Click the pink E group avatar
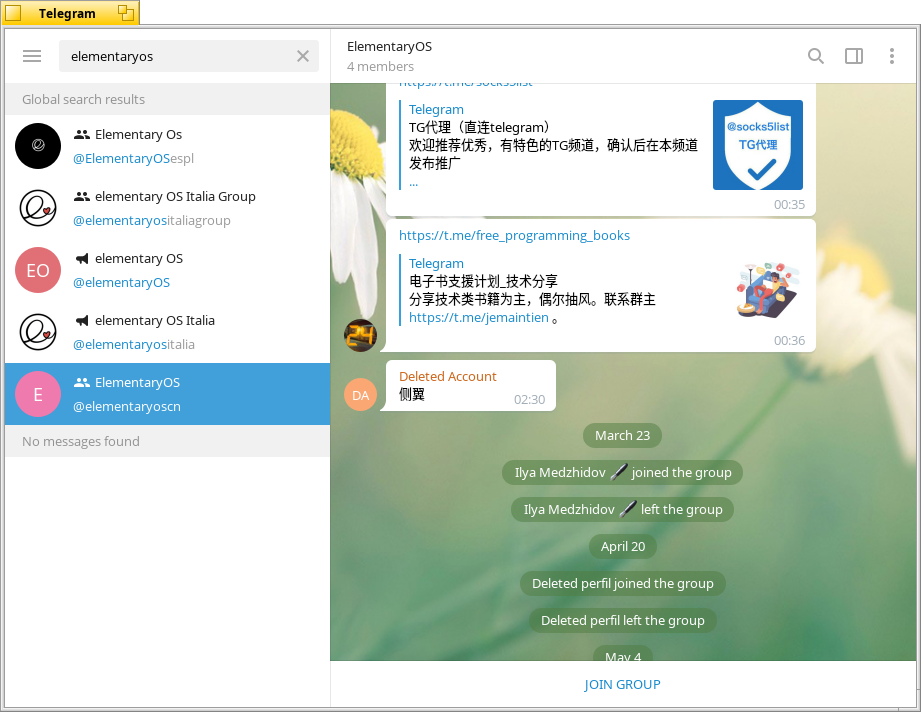The height and width of the screenshot is (712, 921). point(38,394)
